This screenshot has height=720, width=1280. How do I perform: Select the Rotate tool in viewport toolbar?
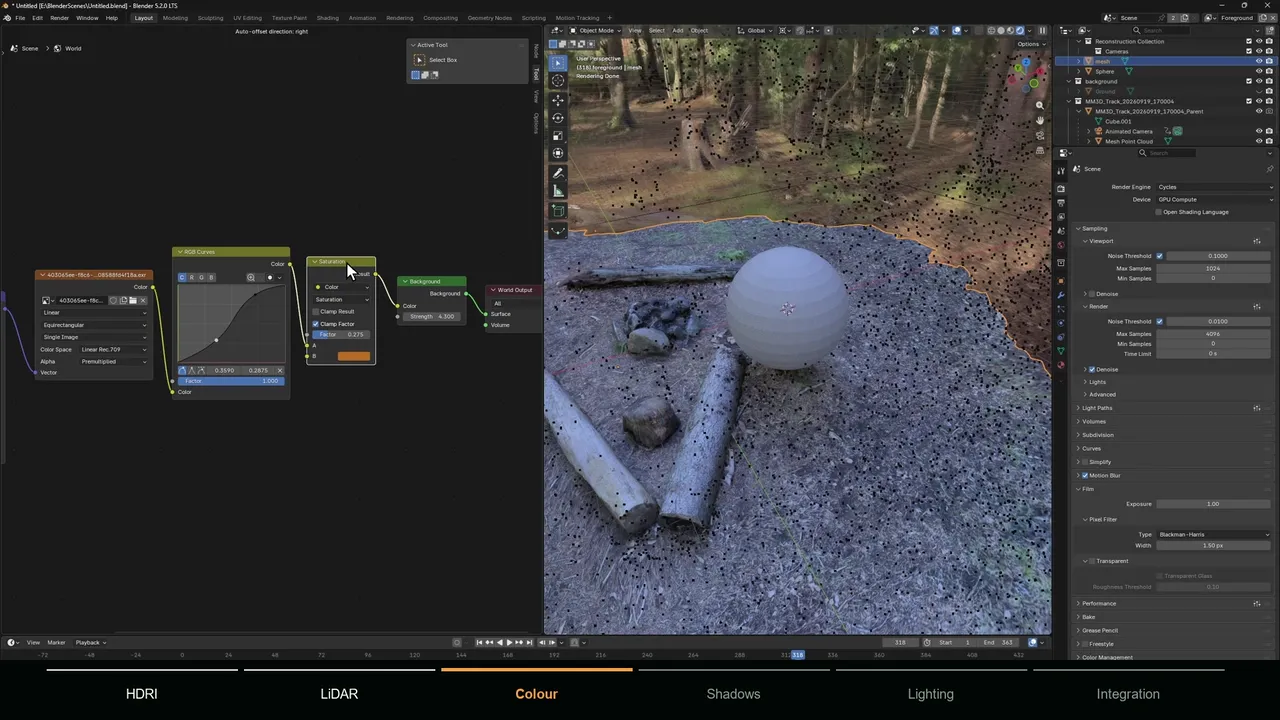tap(558, 118)
